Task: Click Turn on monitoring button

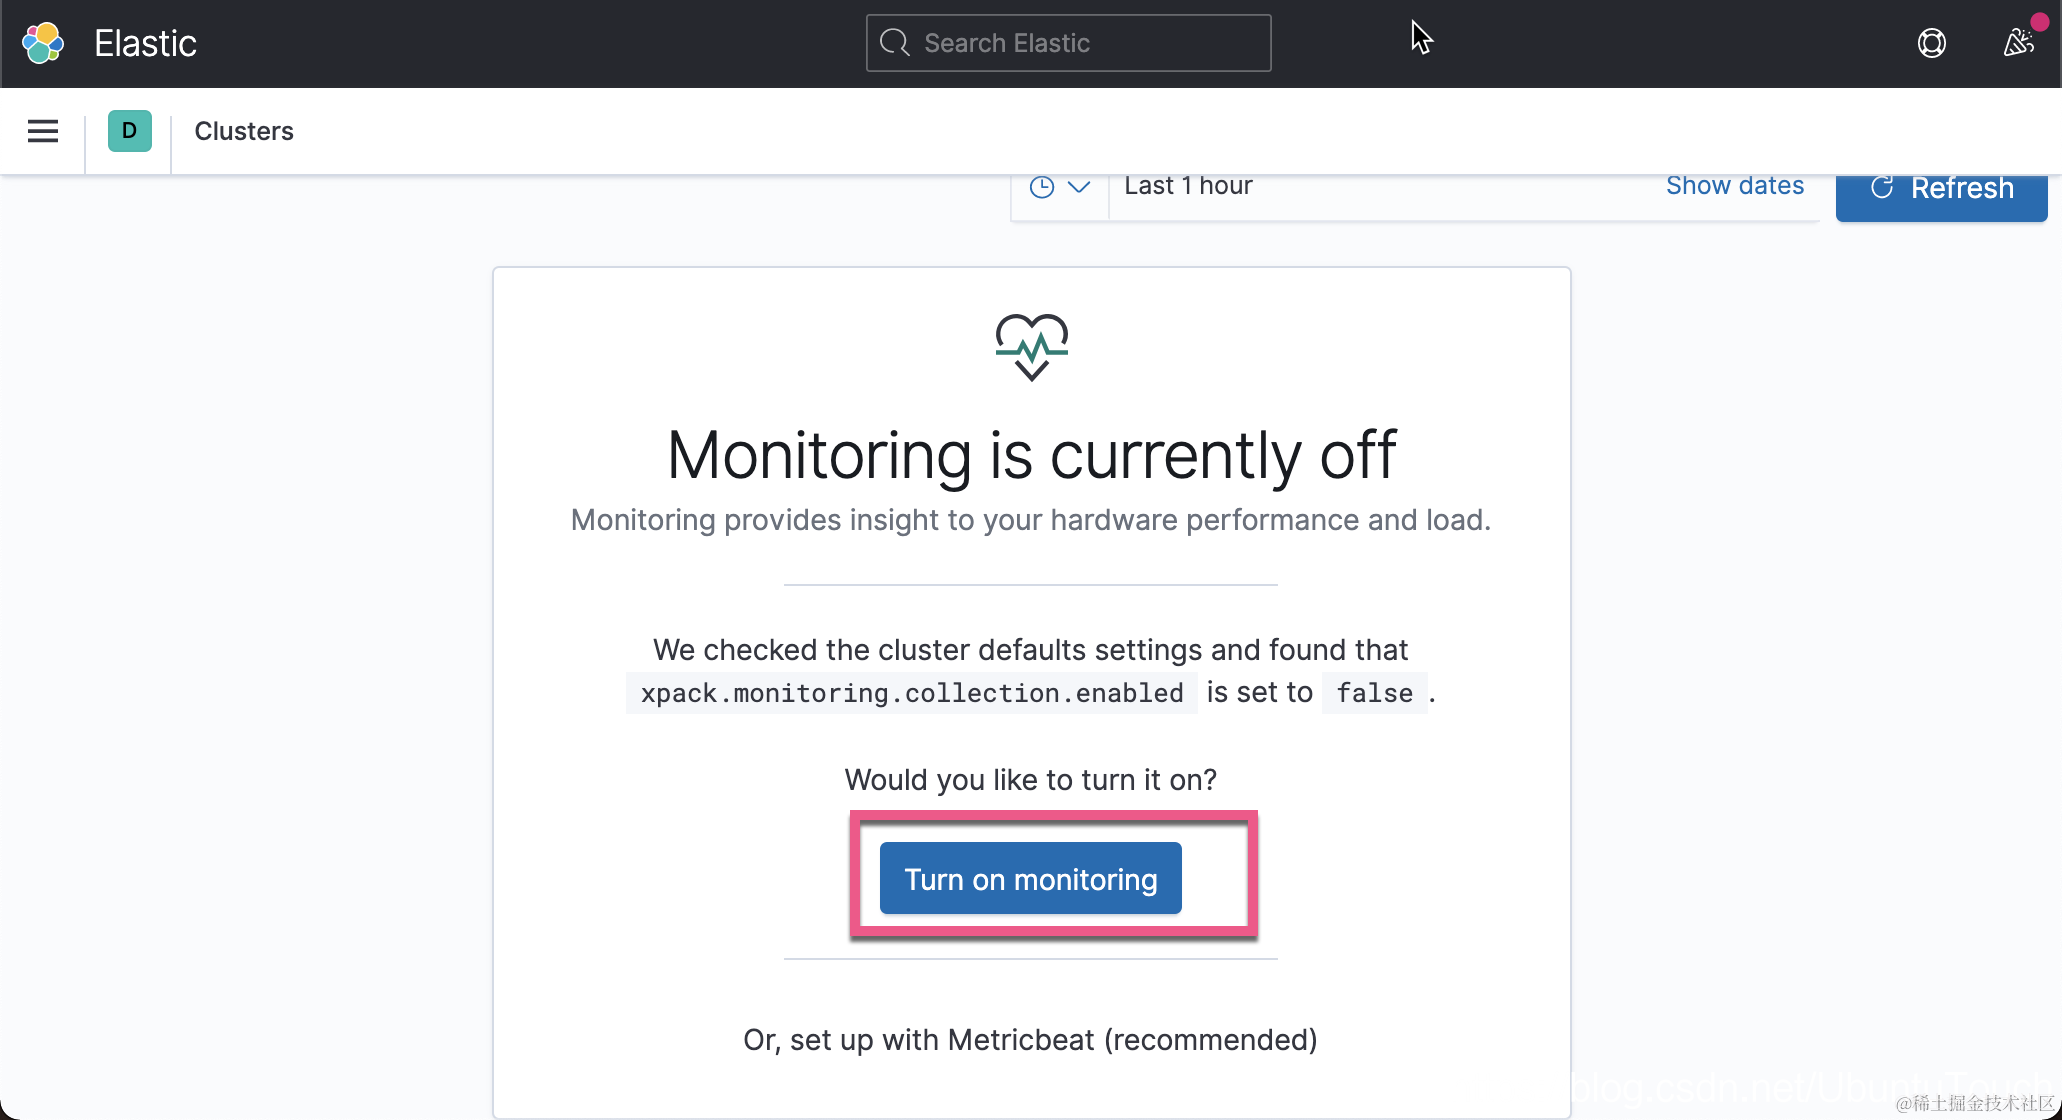Action: point(1031,879)
